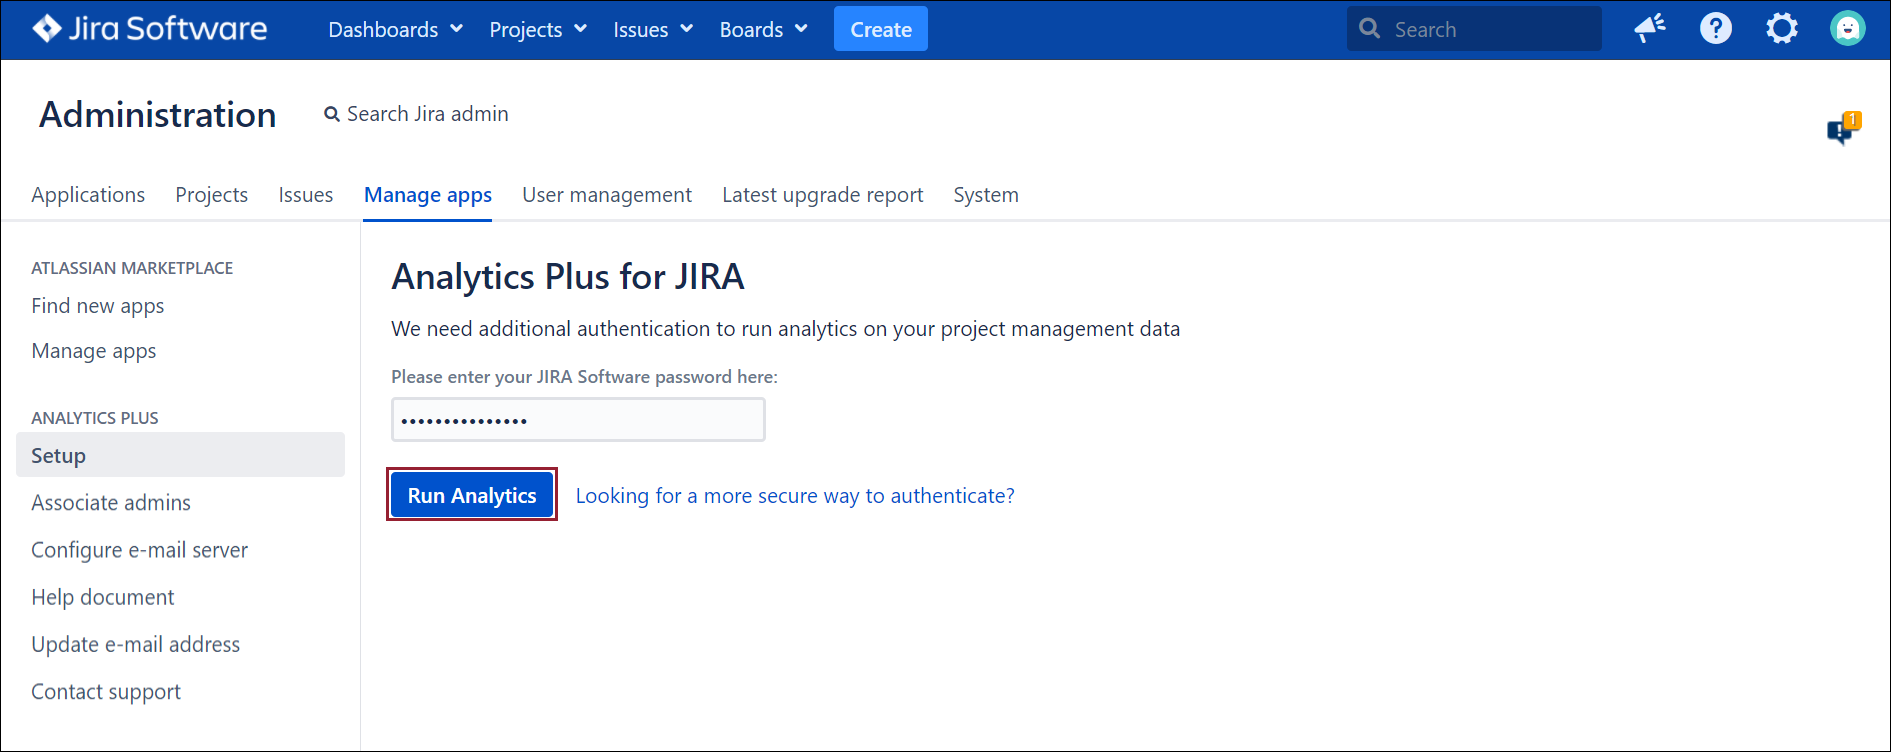Expand the Issues dropdown in top bar

(x=652, y=30)
